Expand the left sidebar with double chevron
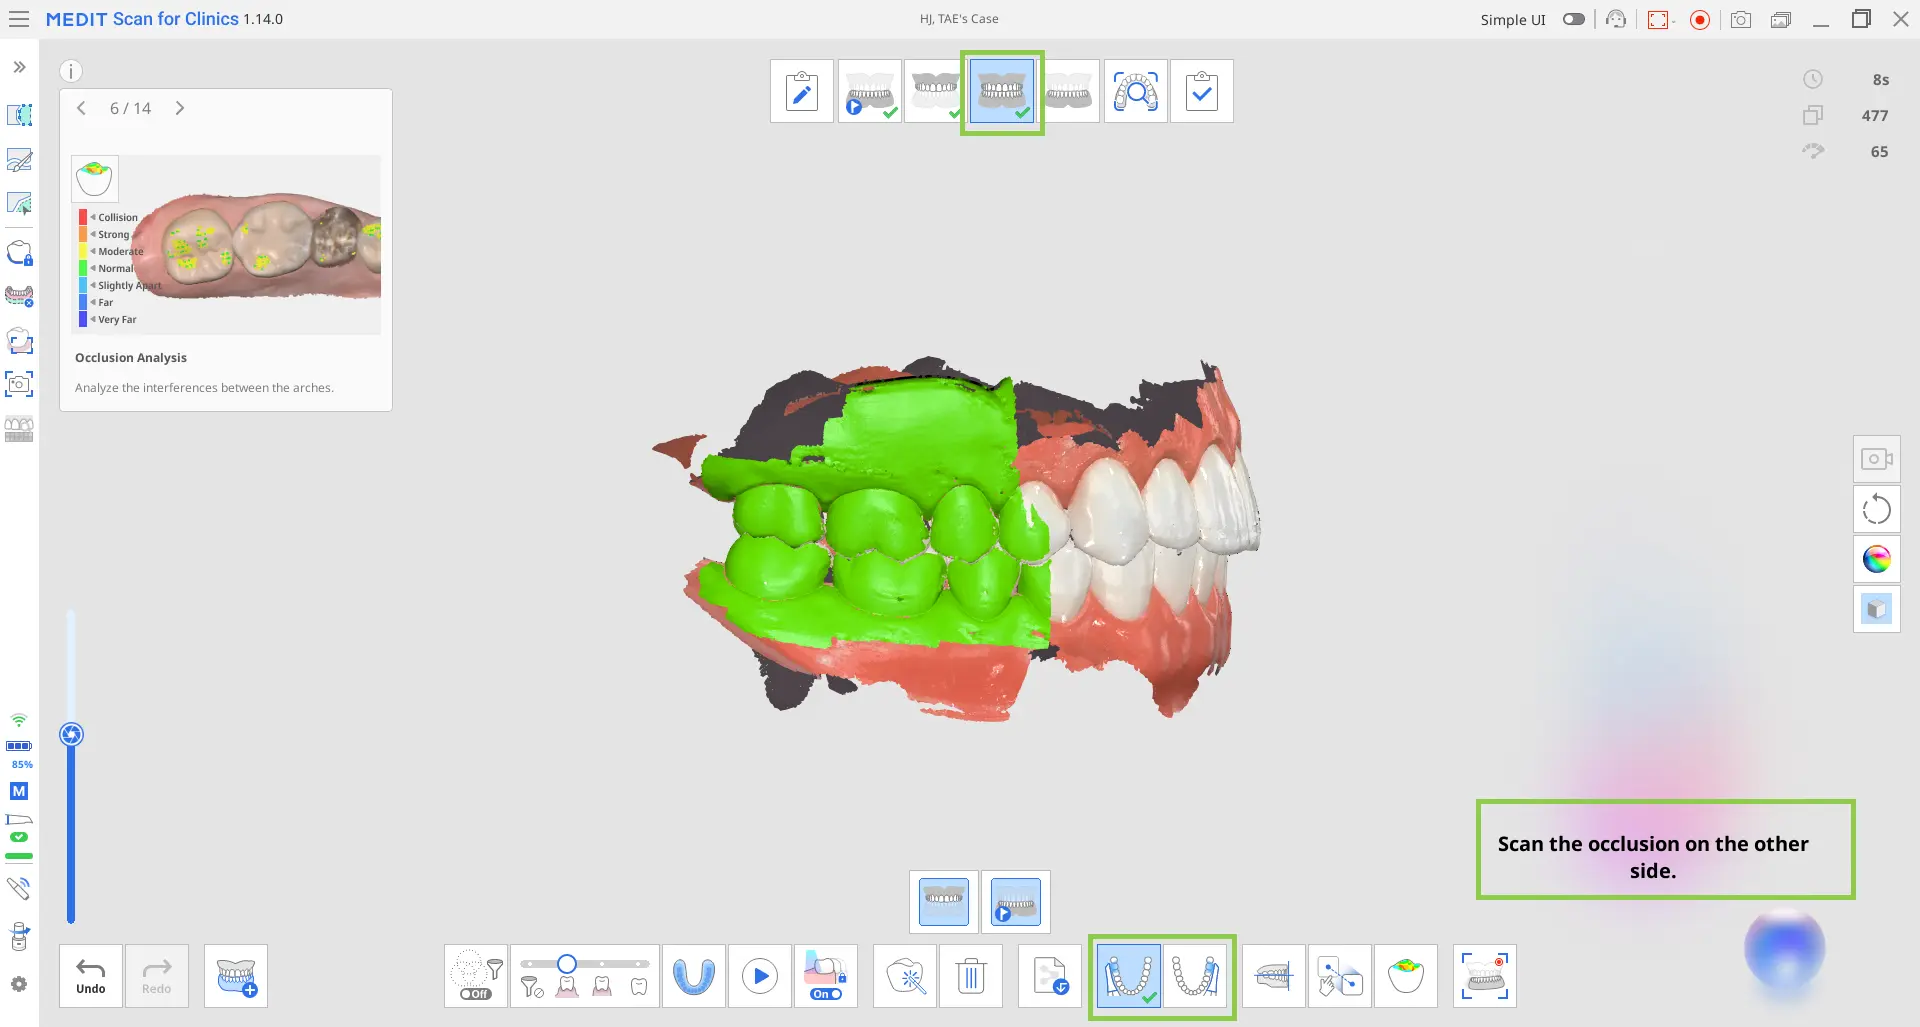This screenshot has width=1920, height=1027. tap(19, 67)
